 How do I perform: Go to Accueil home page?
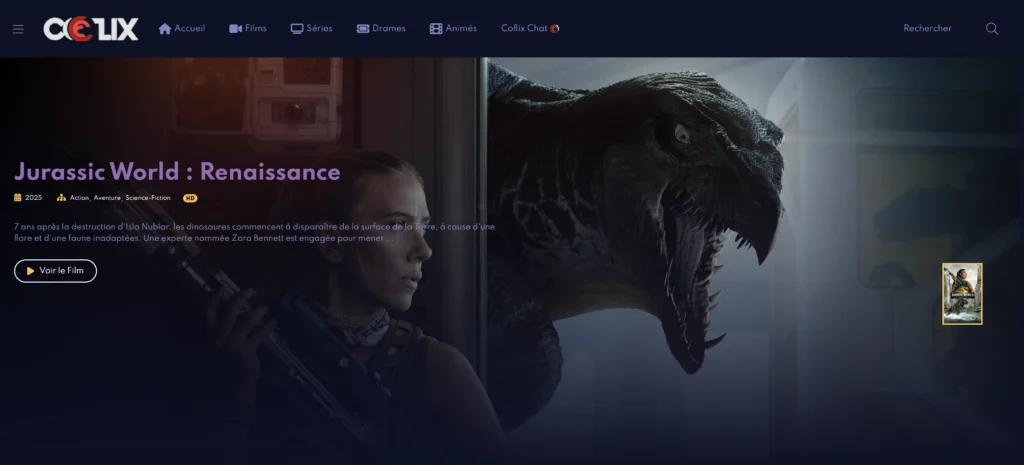tap(182, 29)
